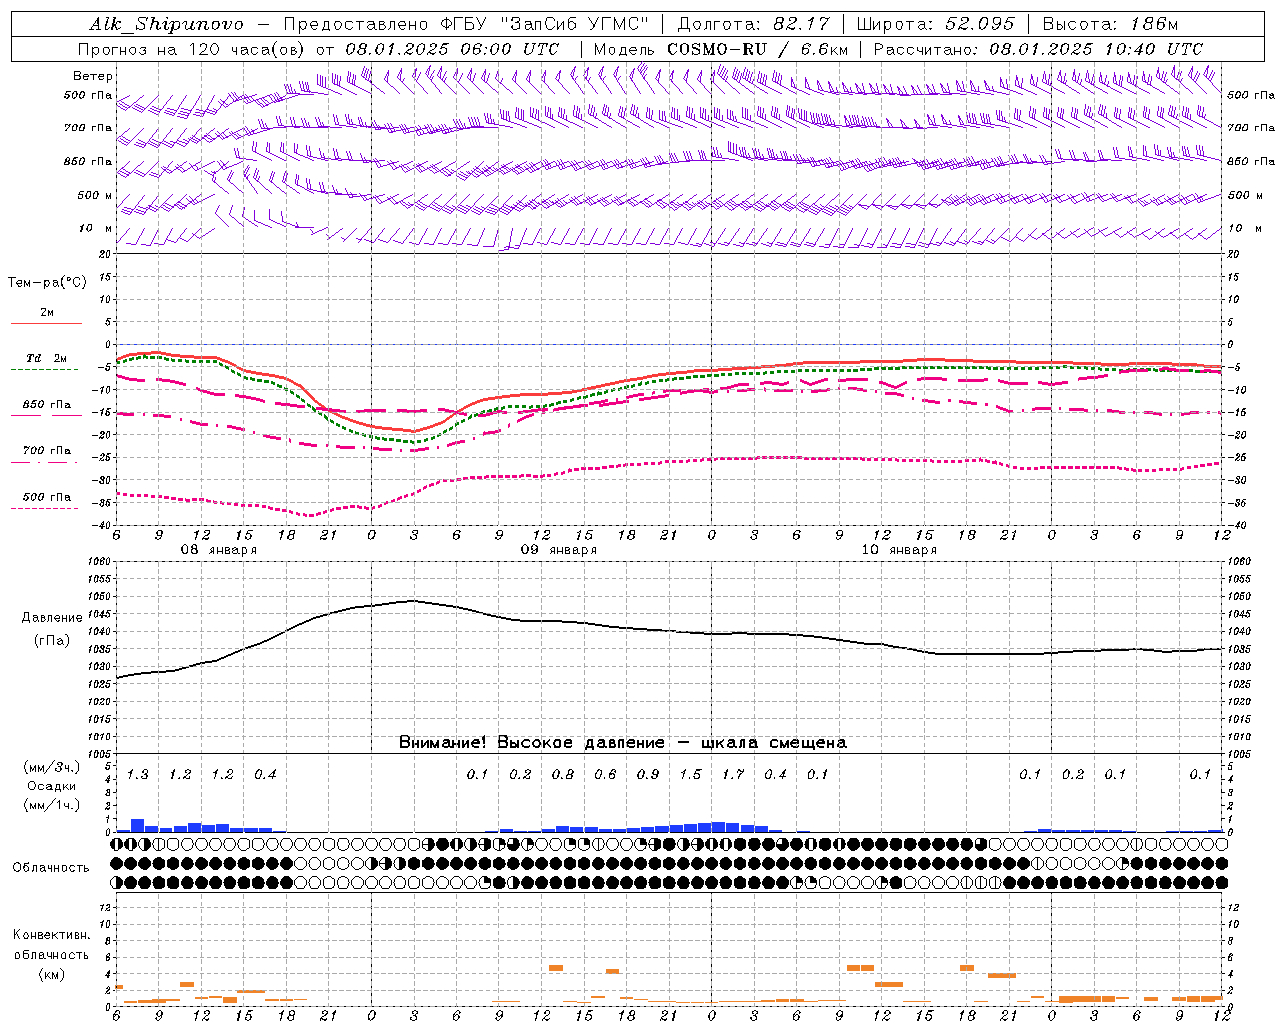Click the precipitation value '1.7'
The height and width of the screenshot is (1024, 1280).
pos(733,774)
